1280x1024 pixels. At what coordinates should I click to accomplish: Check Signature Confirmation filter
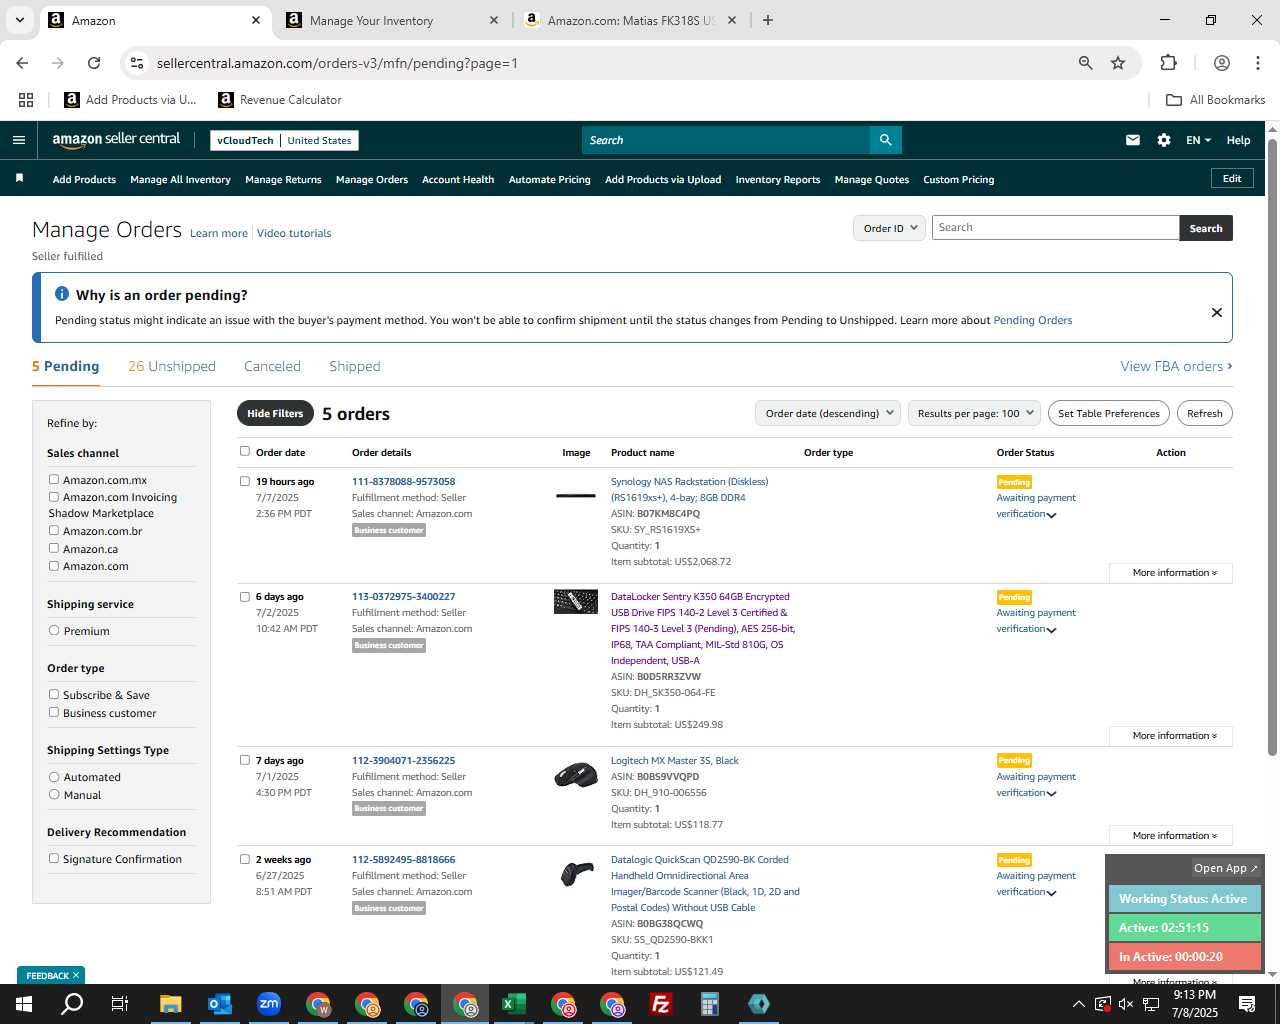pyautogui.click(x=54, y=858)
